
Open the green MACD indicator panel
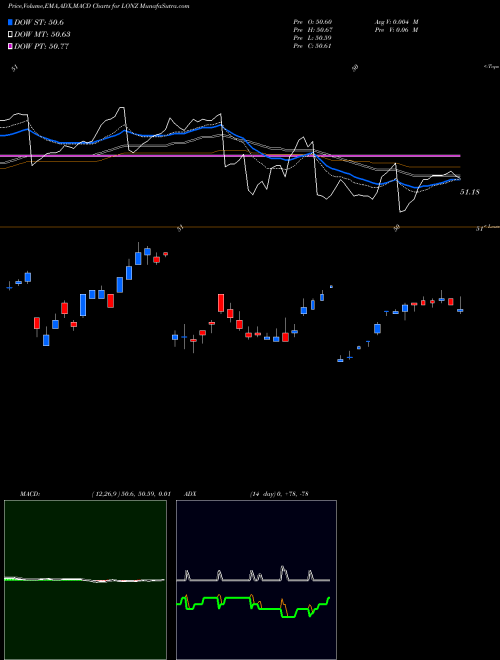(x=85, y=580)
